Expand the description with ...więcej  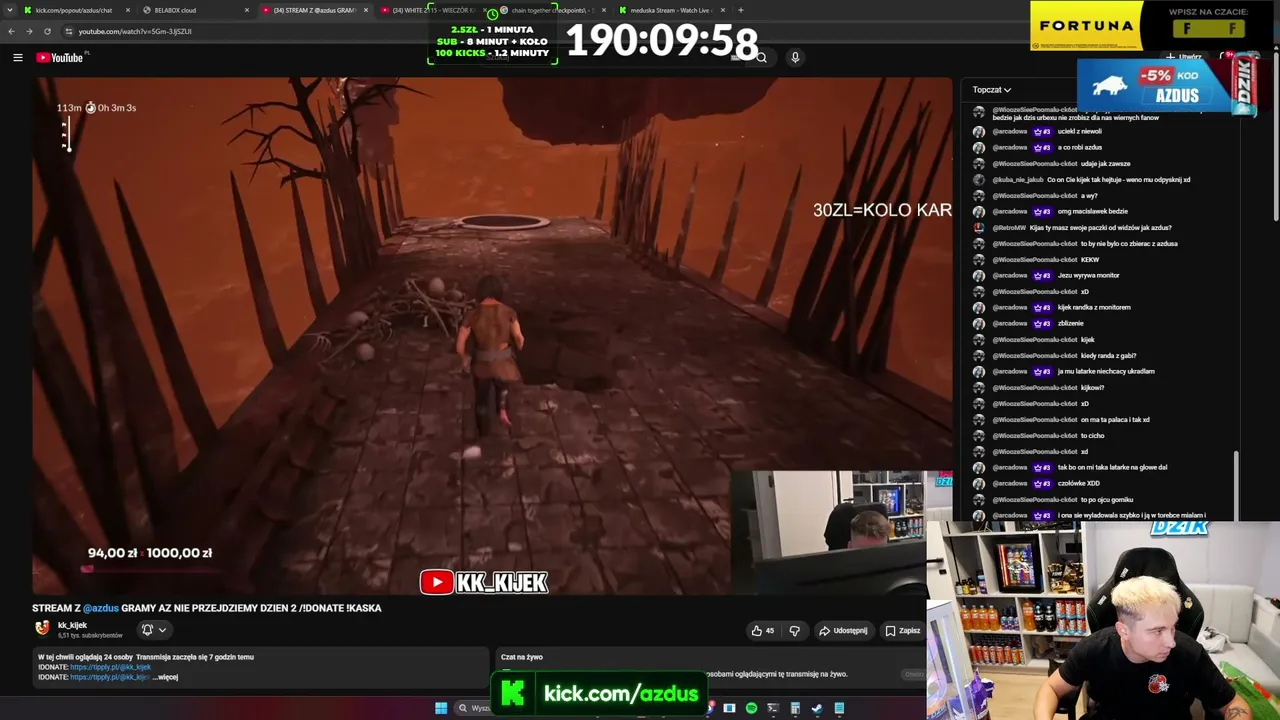166,677
